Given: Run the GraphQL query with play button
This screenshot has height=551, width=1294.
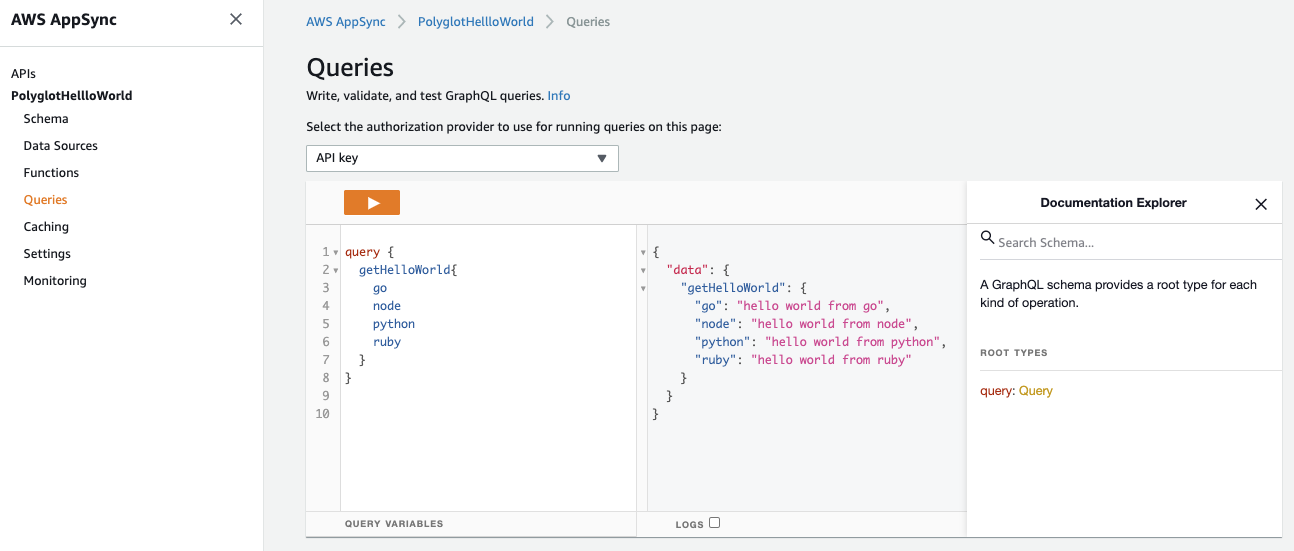Looking at the screenshot, I should click(x=372, y=202).
